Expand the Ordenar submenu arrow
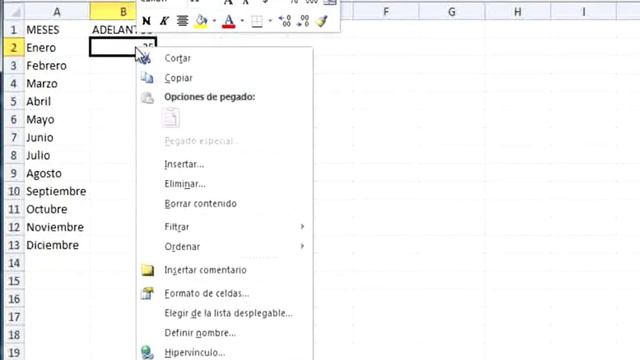 [302, 246]
